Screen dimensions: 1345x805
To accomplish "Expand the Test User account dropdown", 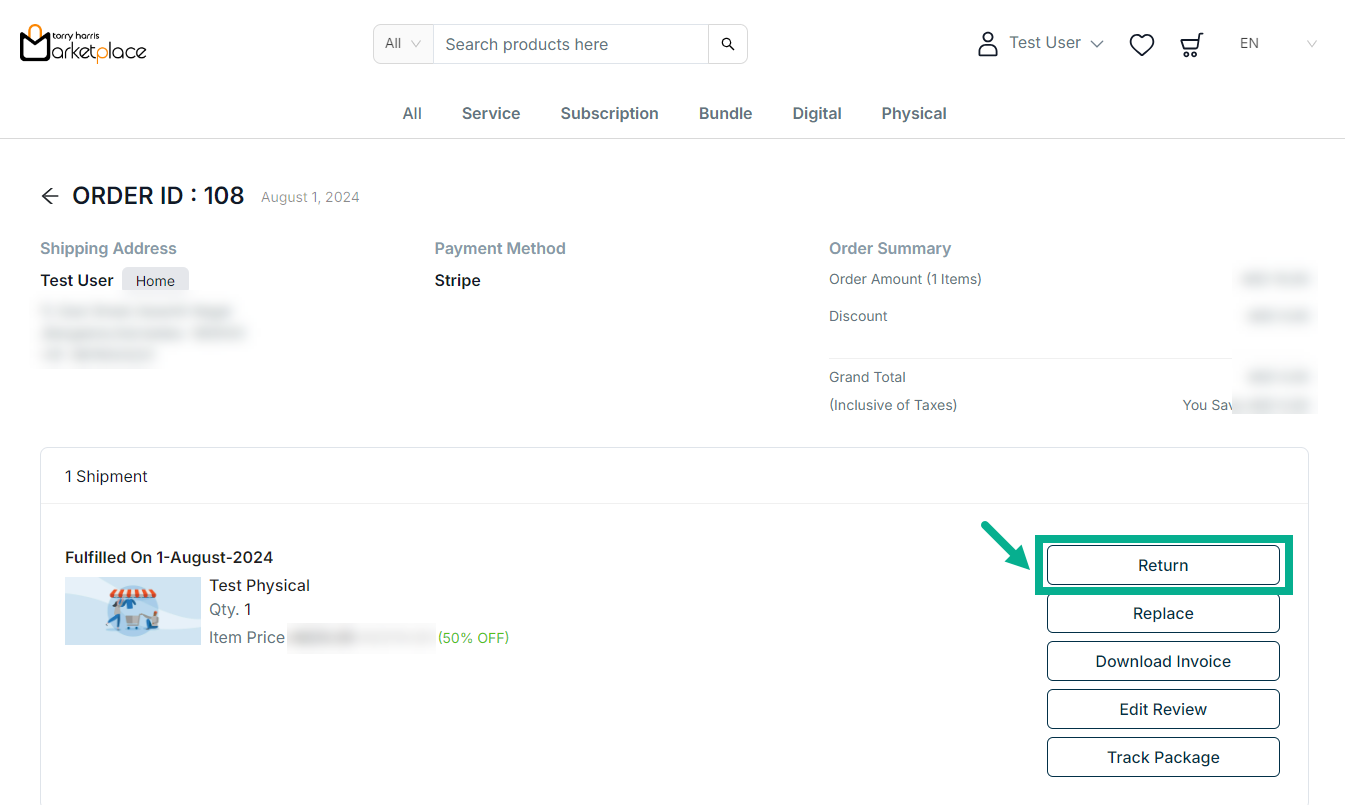I will point(1056,43).
